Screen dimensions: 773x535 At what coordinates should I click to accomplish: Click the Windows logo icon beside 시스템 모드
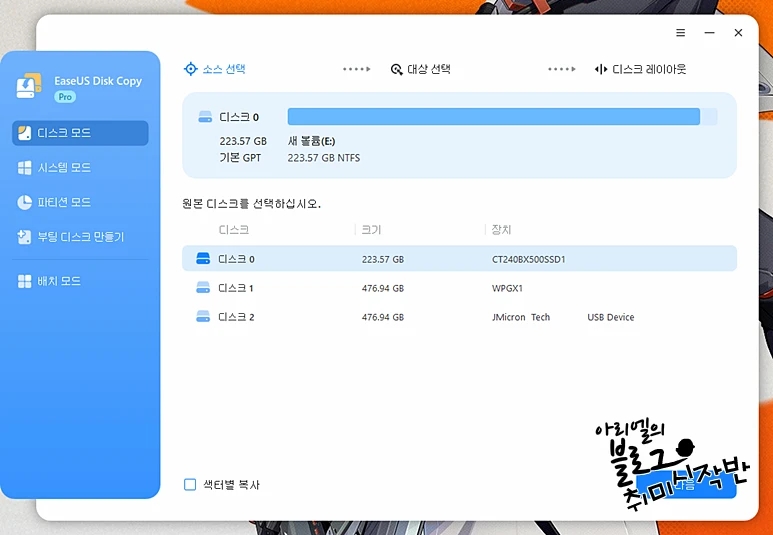24,168
